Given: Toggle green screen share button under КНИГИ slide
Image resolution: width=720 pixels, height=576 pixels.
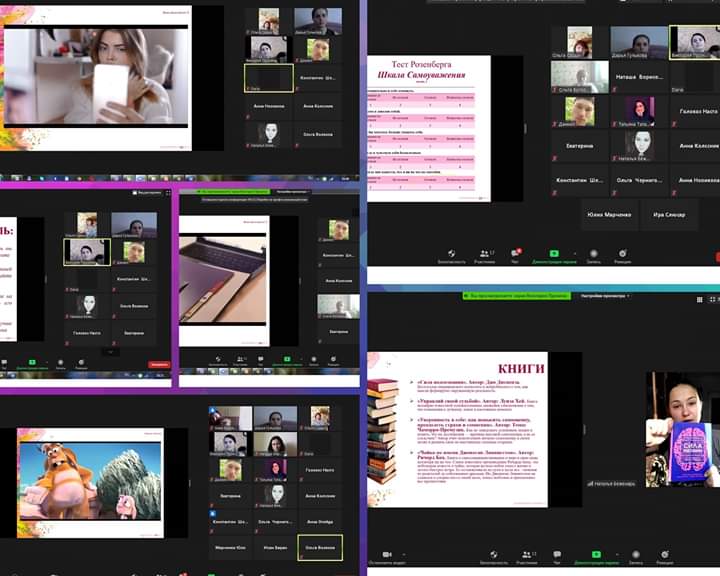Looking at the screenshot, I should pyautogui.click(x=596, y=554).
